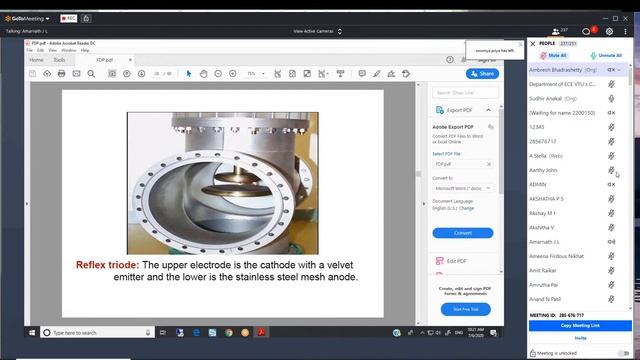Image resolution: width=640 pixels, height=360 pixels.
Task: Click the stamp tool icon
Action: [x=406, y=74]
